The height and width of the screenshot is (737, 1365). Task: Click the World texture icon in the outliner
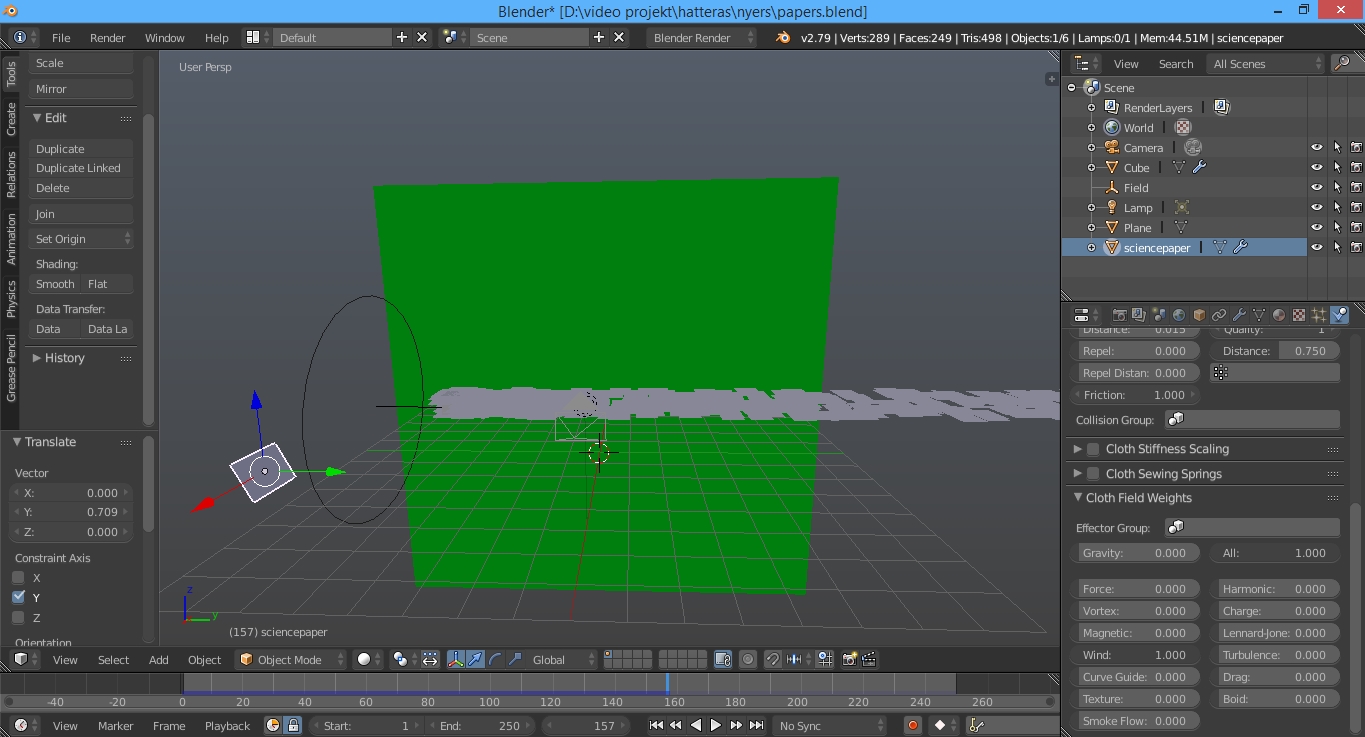[x=1183, y=127]
